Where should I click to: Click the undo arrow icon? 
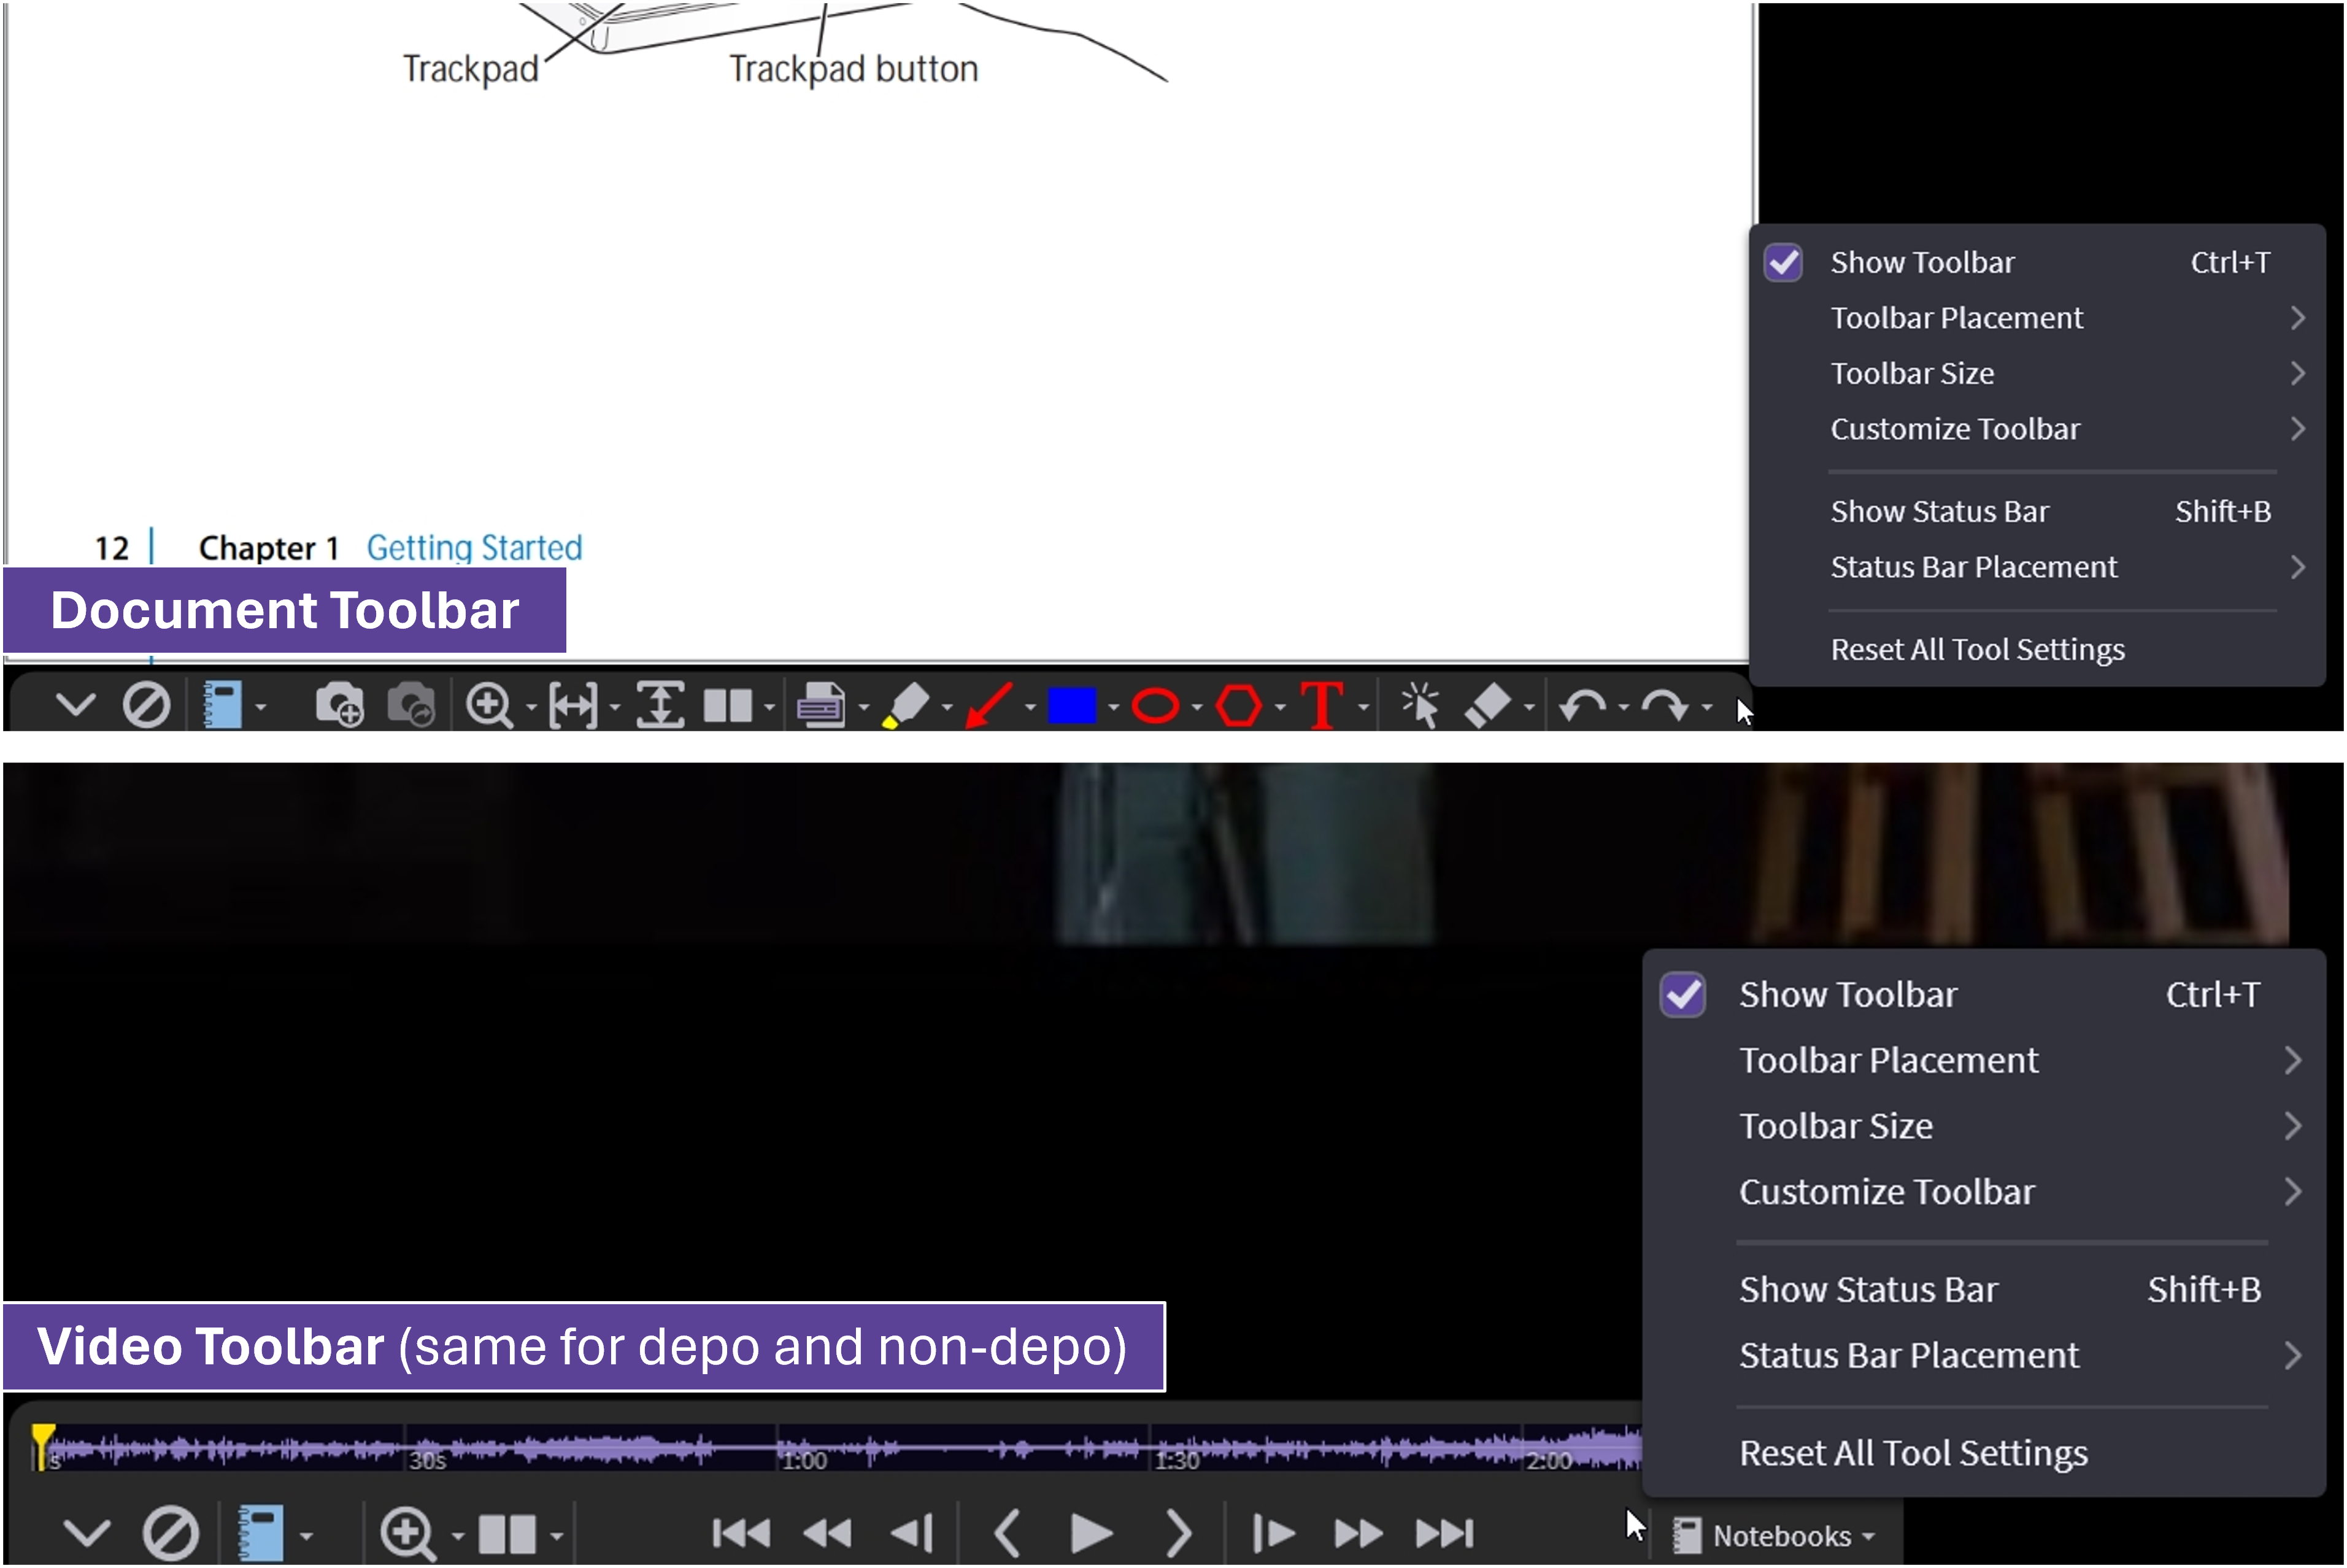tap(1582, 706)
